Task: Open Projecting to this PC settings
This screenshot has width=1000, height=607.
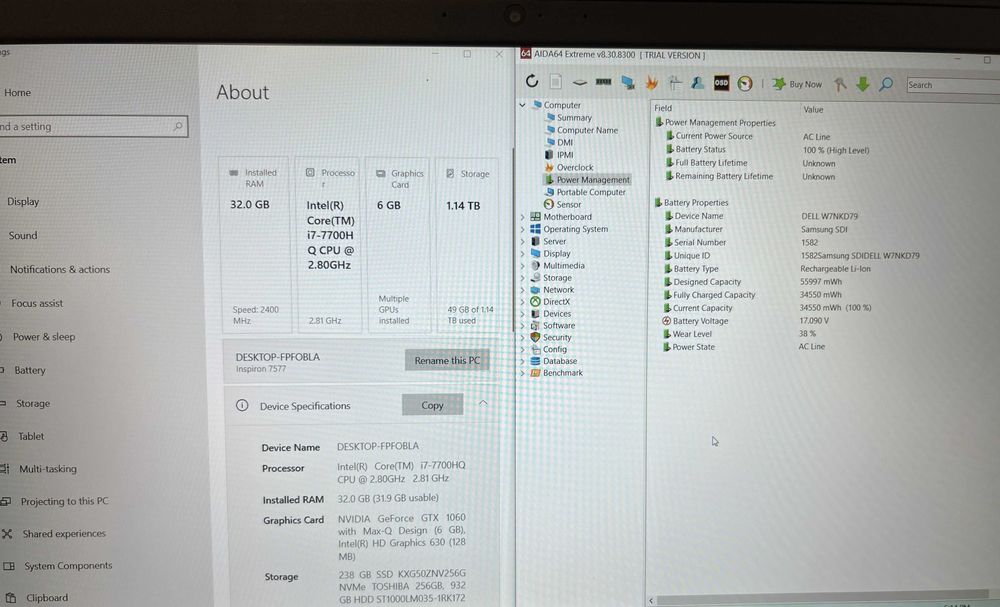Action: click(x=64, y=501)
